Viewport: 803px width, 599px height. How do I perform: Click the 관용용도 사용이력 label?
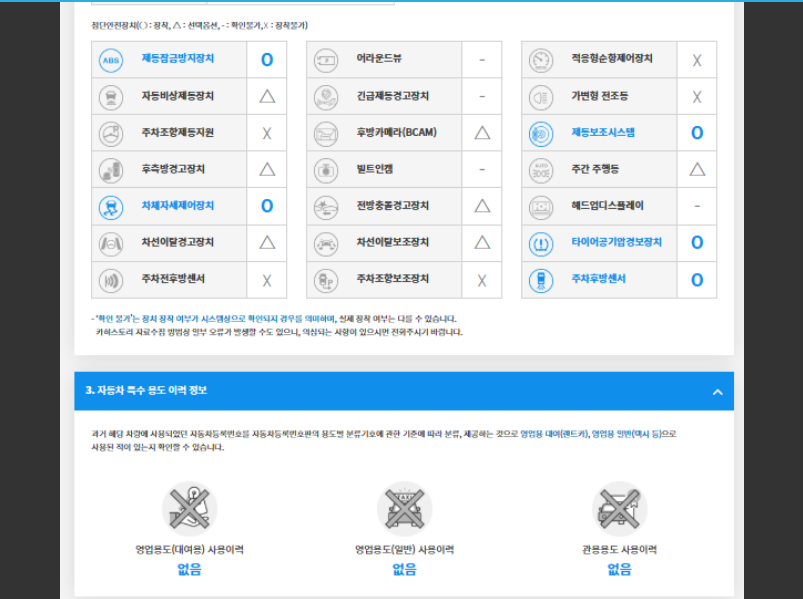(x=620, y=550)
